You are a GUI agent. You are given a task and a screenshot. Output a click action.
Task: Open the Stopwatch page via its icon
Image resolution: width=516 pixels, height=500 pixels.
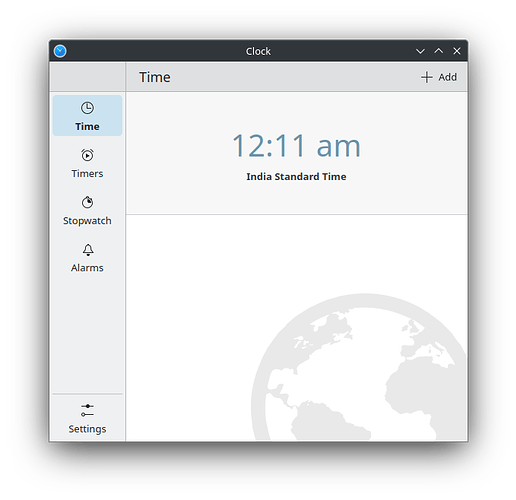point(87,202)
